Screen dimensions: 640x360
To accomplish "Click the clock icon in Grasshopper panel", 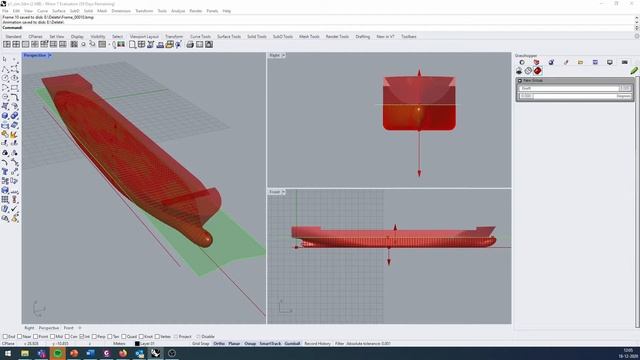I will point(528,71).
